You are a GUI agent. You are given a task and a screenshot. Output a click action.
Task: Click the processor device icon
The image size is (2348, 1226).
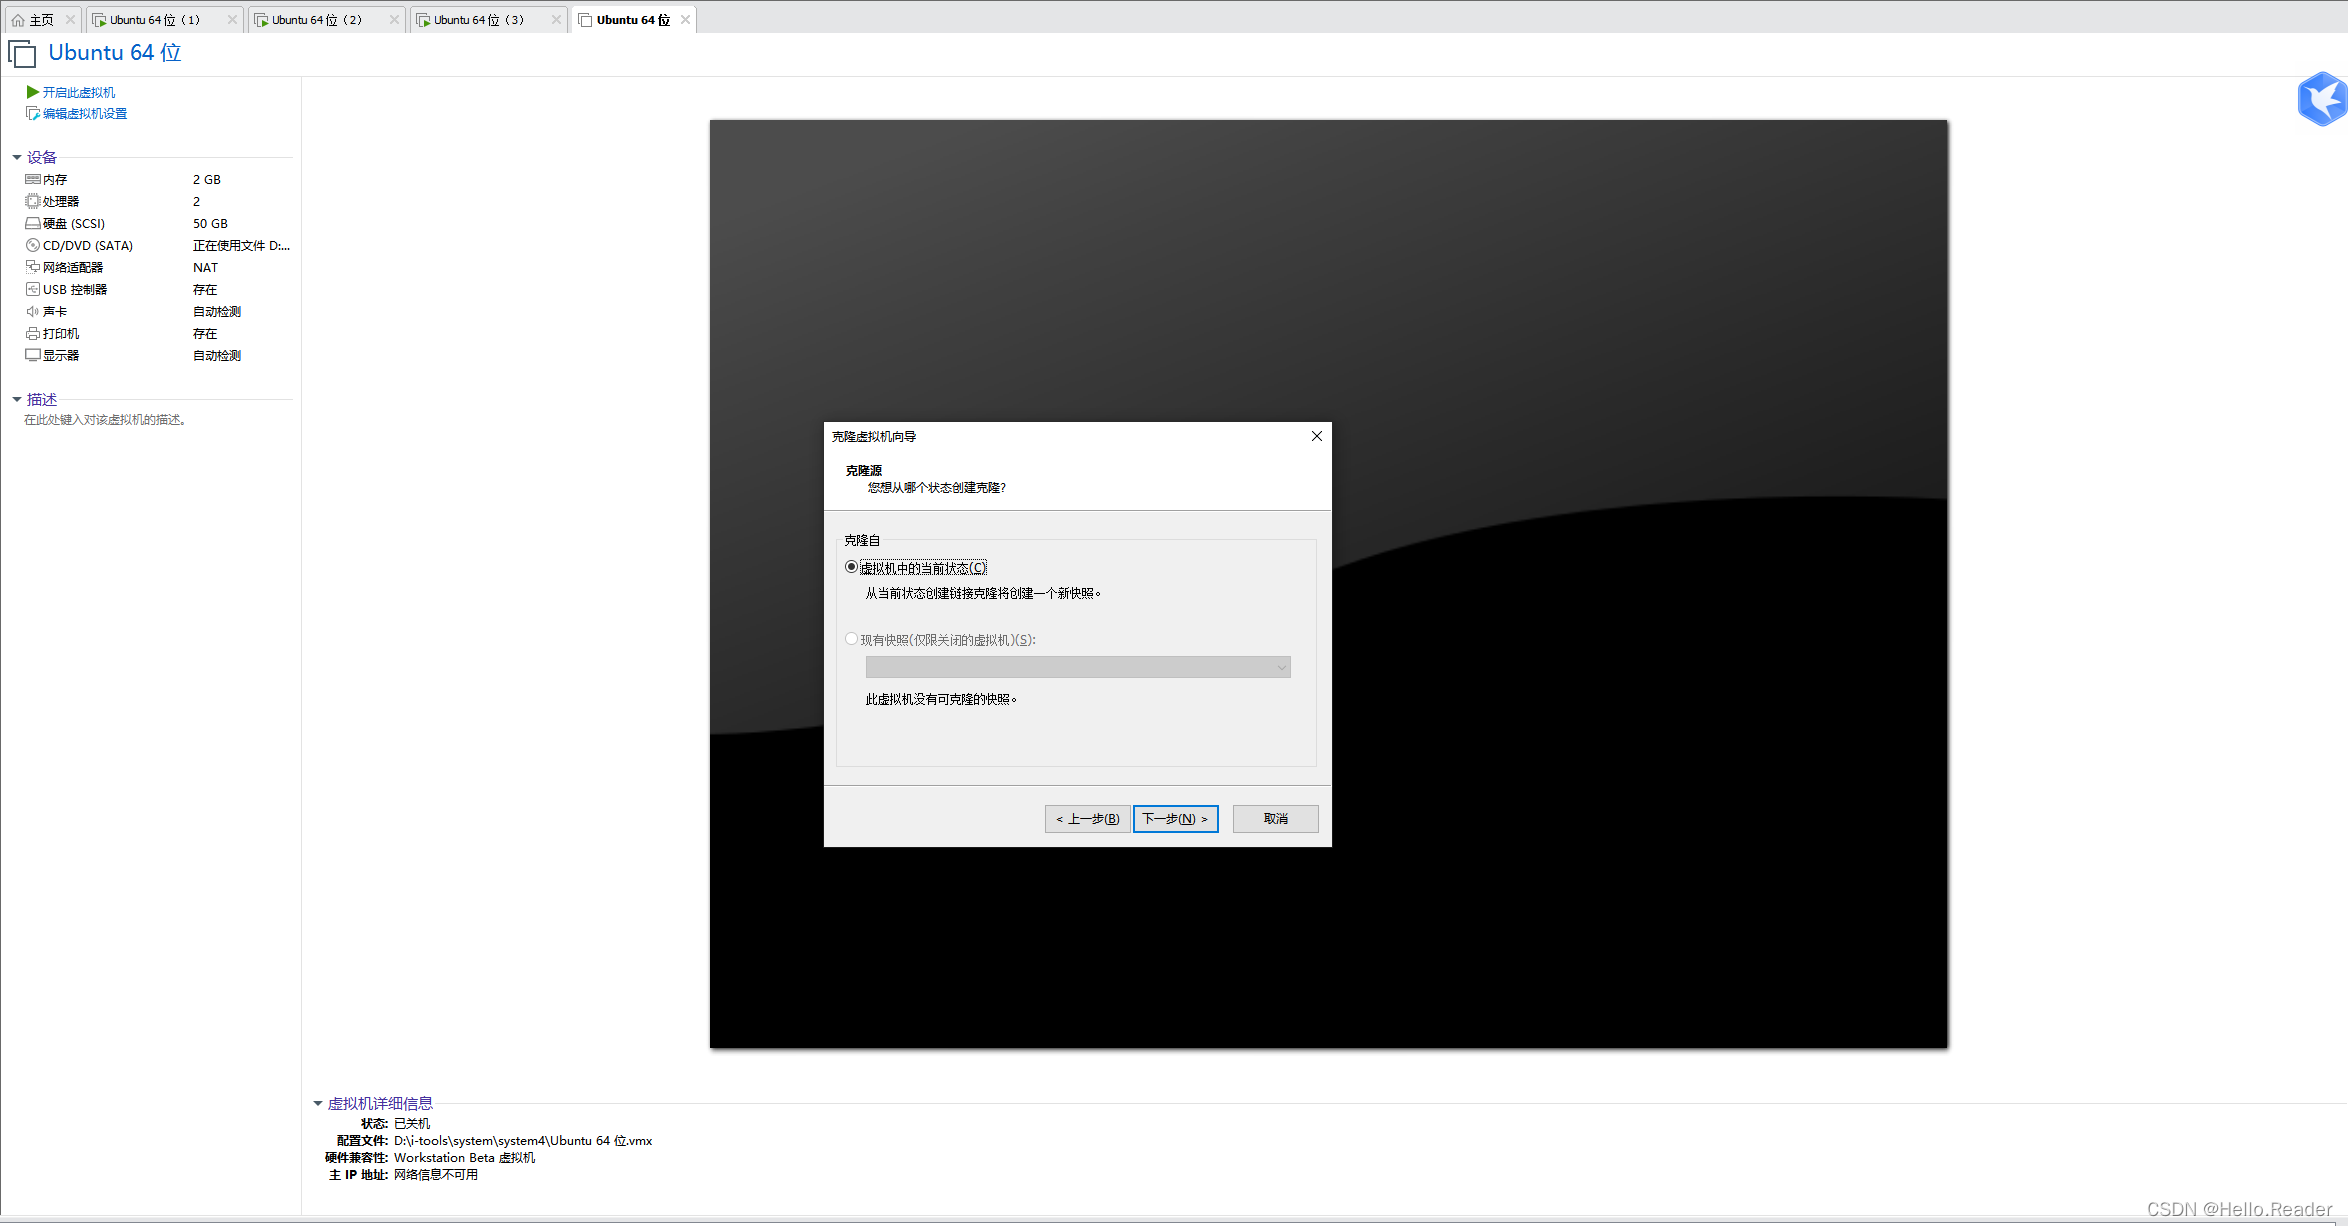click(33, 202)
